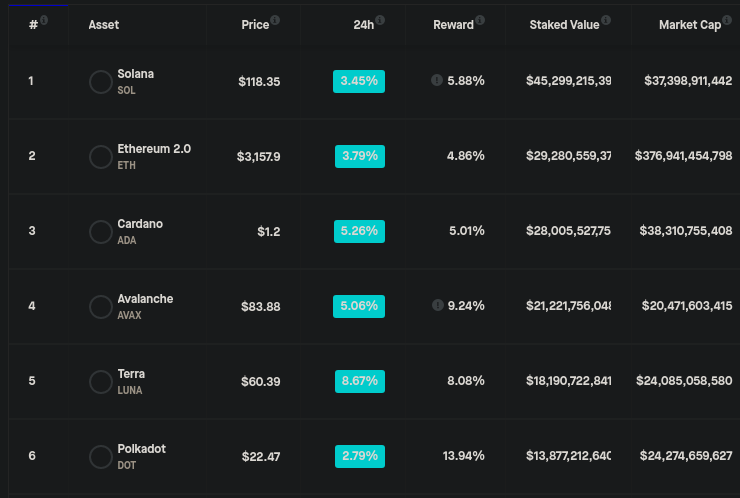Click Polkadot's staked value cell
The width and height of the screenshot is (740, 498).
[x=568, y=456]
